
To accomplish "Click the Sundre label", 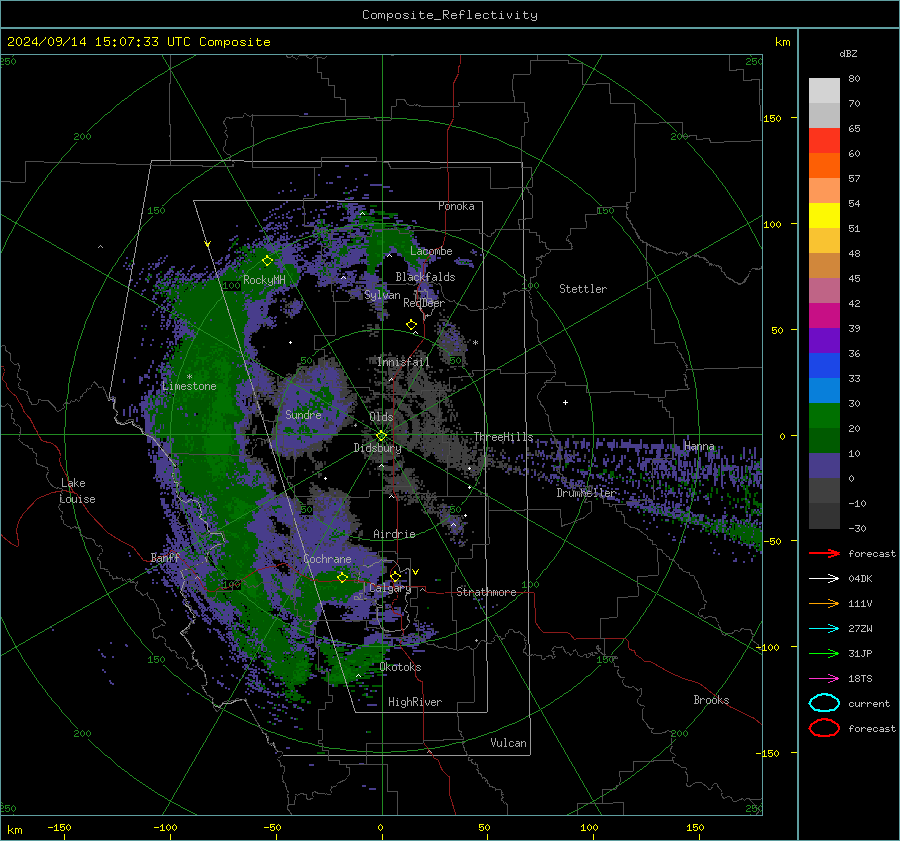I will click(303, 414).
